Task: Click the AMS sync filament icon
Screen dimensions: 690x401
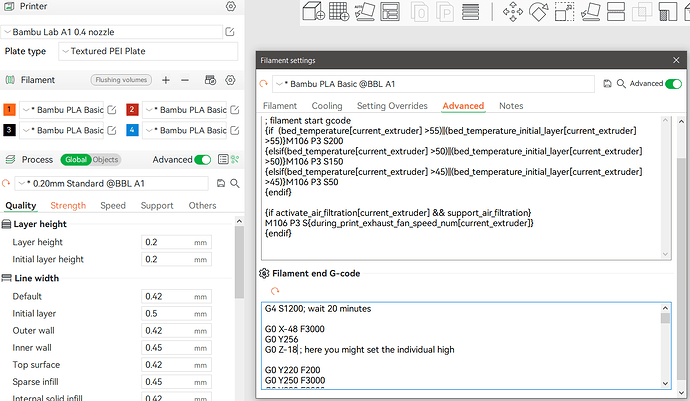Action: 210,80
